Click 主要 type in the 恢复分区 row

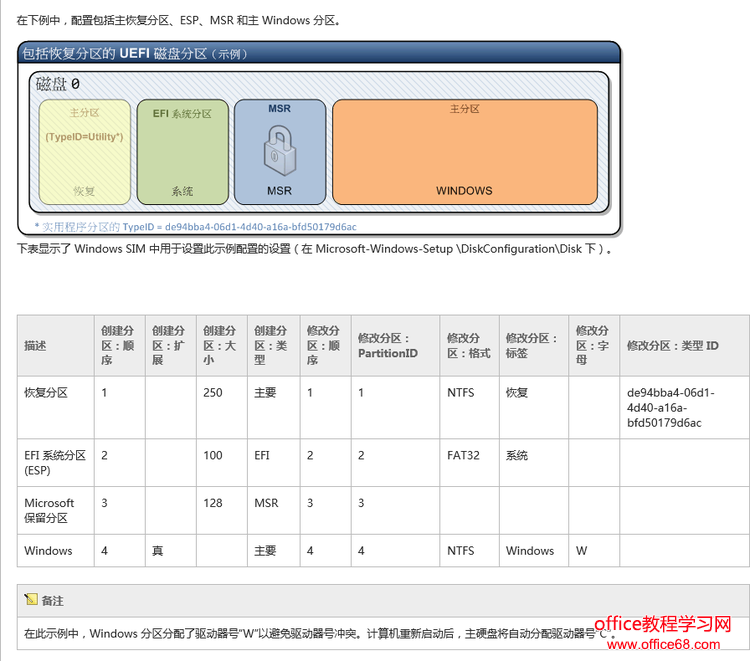[x=265, y=393]
